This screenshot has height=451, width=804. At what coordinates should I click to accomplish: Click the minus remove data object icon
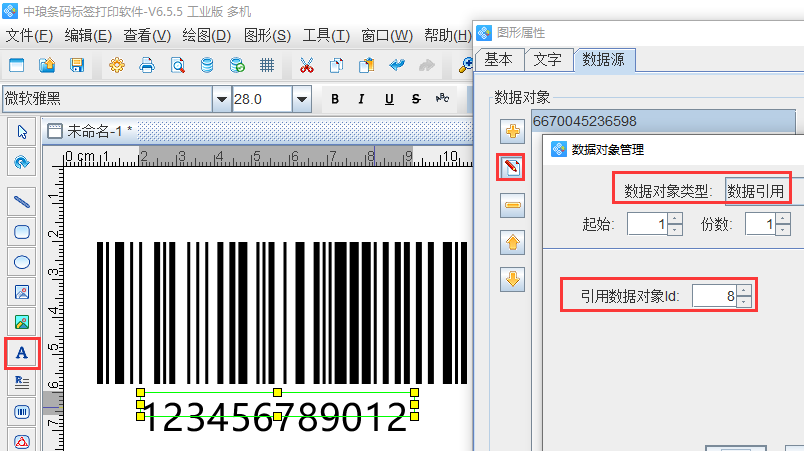(x=513, y=205)
